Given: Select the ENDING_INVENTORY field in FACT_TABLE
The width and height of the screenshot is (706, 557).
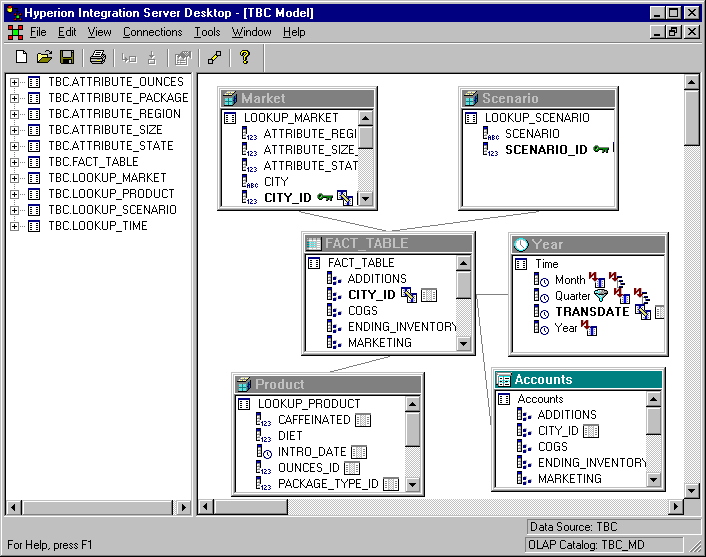Looking at the screenshot, I should pos(402,327).
